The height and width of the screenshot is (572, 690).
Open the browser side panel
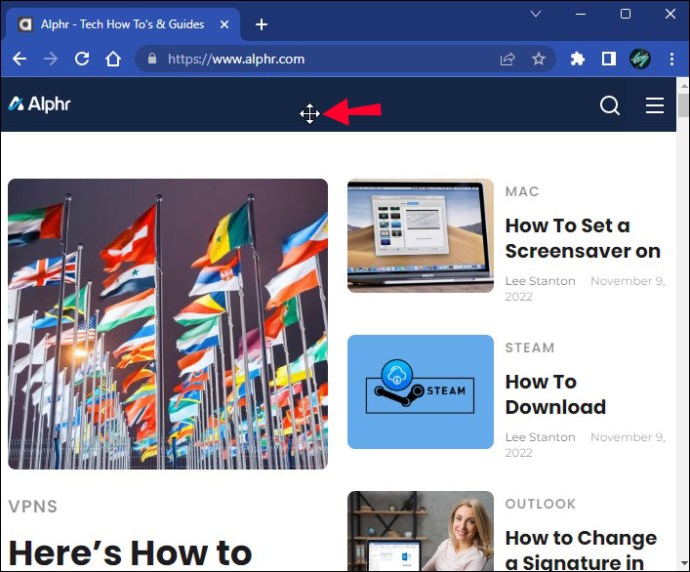609,59
